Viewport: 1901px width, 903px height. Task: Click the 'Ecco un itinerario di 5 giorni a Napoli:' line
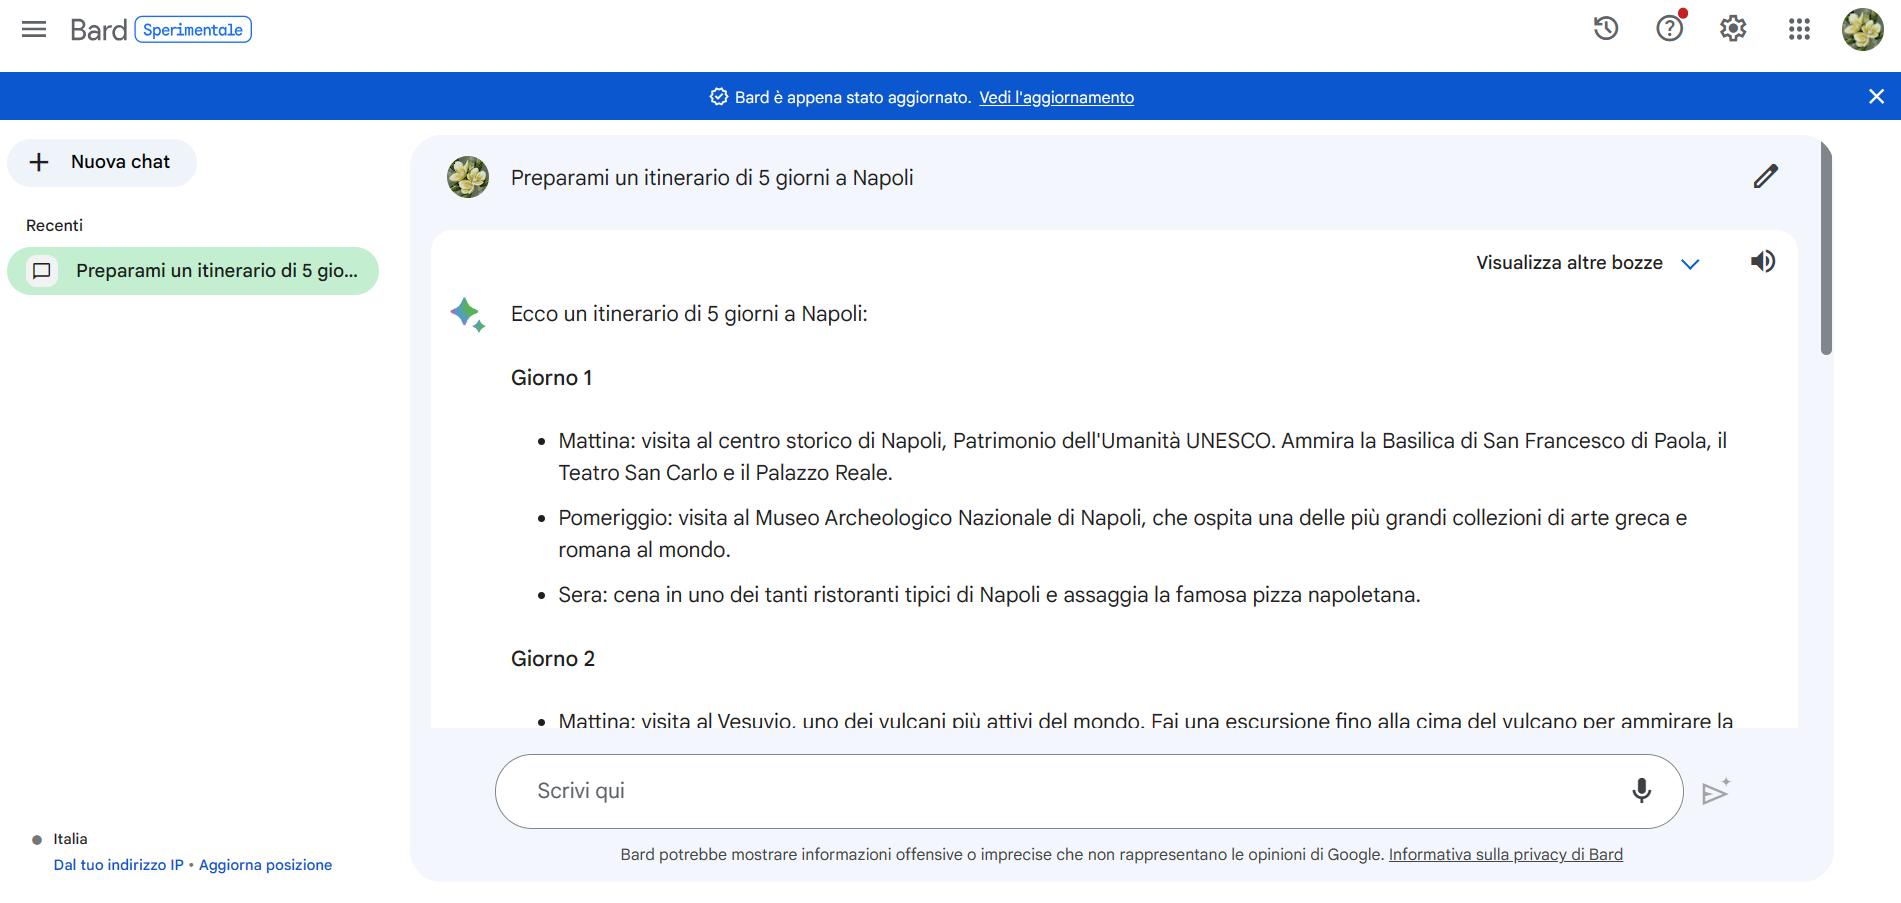click(x=689, y=314)
